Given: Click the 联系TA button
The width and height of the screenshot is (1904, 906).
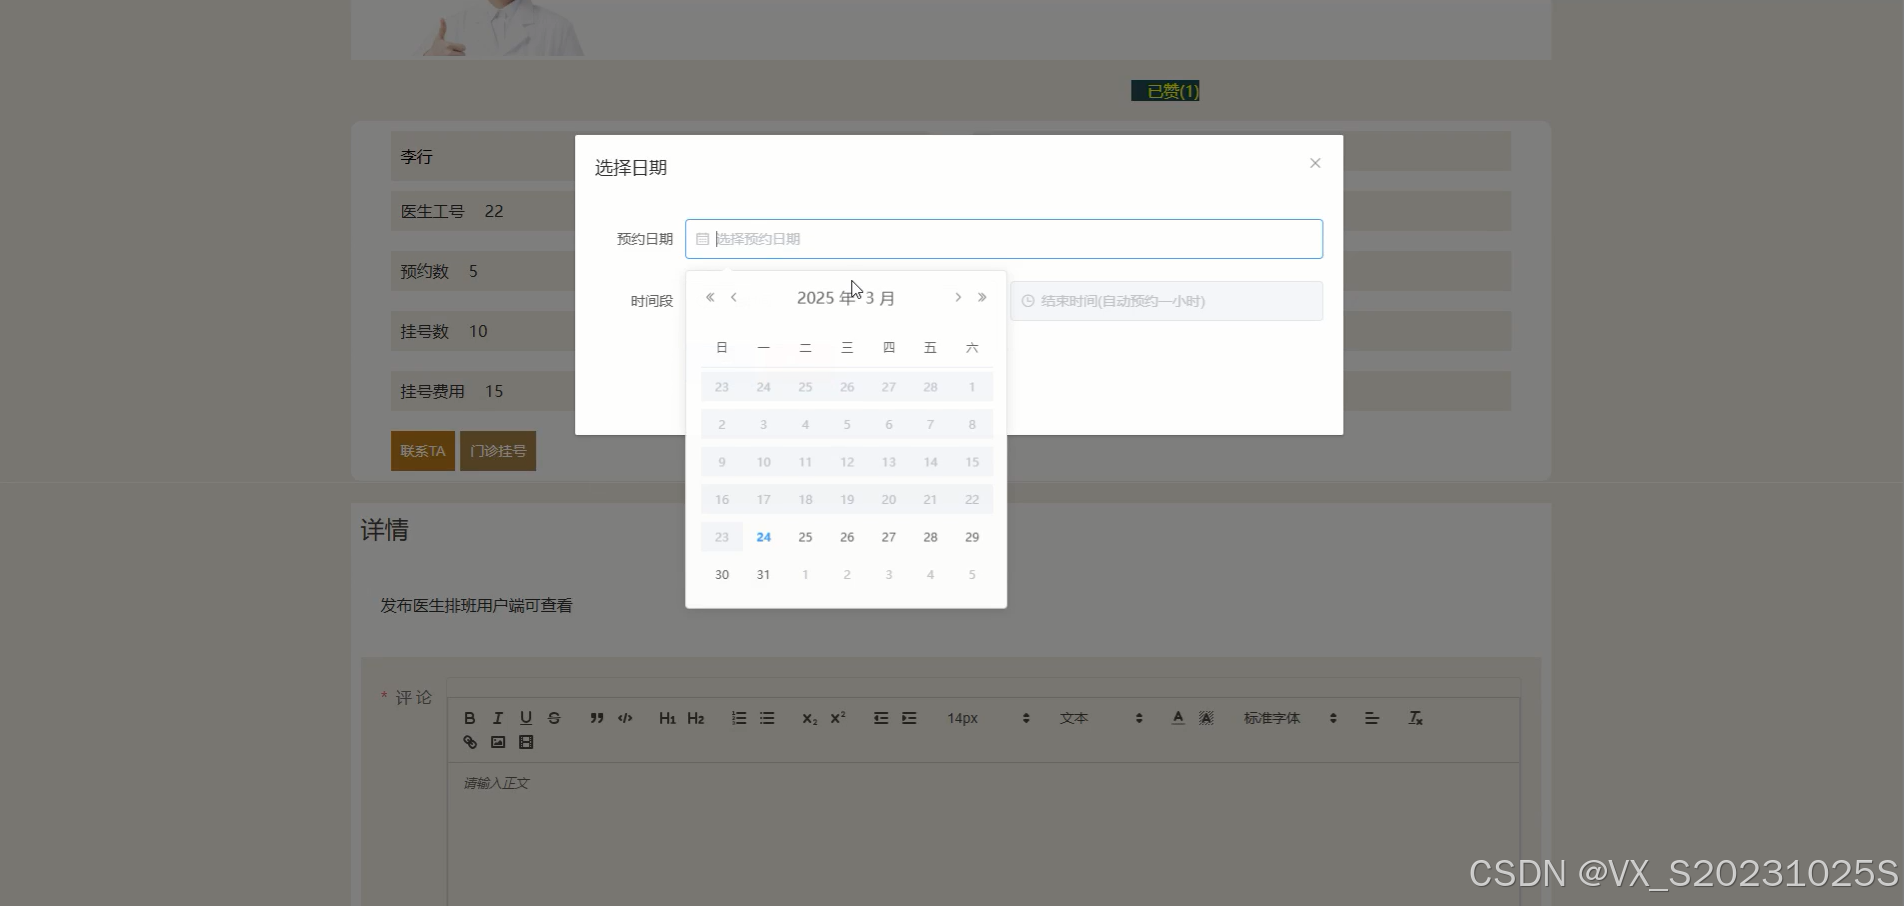Looking at the screenshot, I should point(423,451).
